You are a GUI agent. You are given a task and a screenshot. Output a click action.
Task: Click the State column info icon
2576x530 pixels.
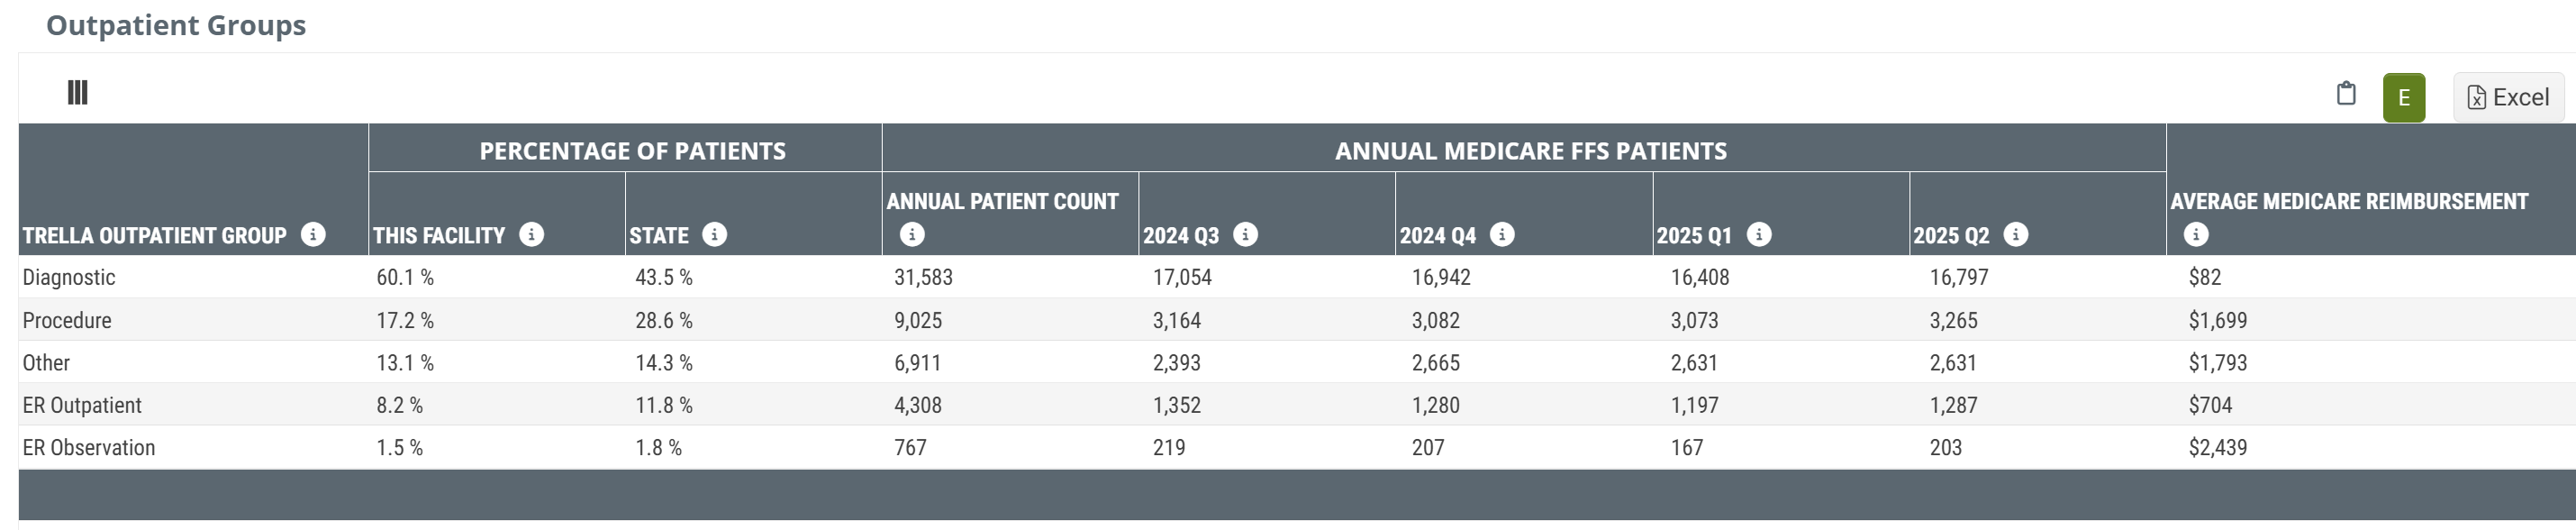(714, 235)
